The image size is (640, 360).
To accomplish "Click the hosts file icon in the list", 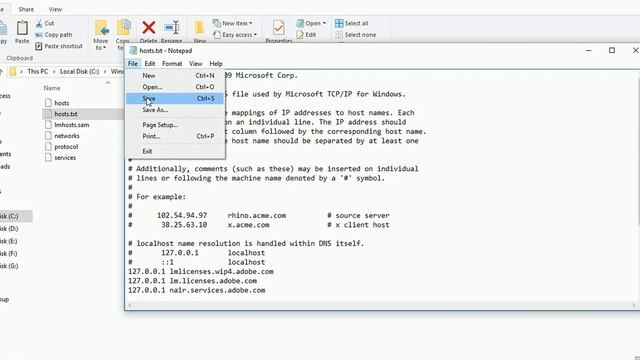I will [48, 103].
